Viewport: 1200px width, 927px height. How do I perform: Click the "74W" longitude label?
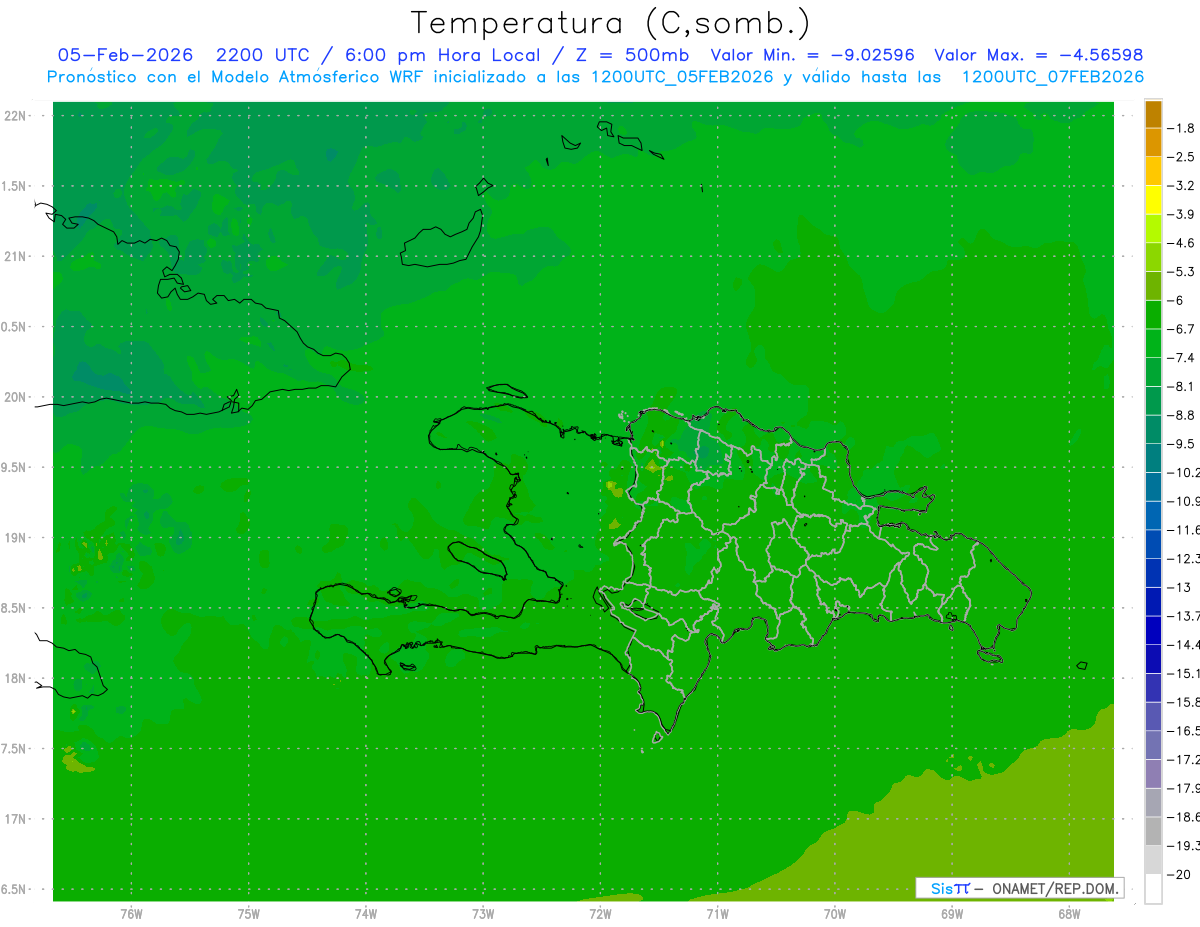tap(366, 914)
